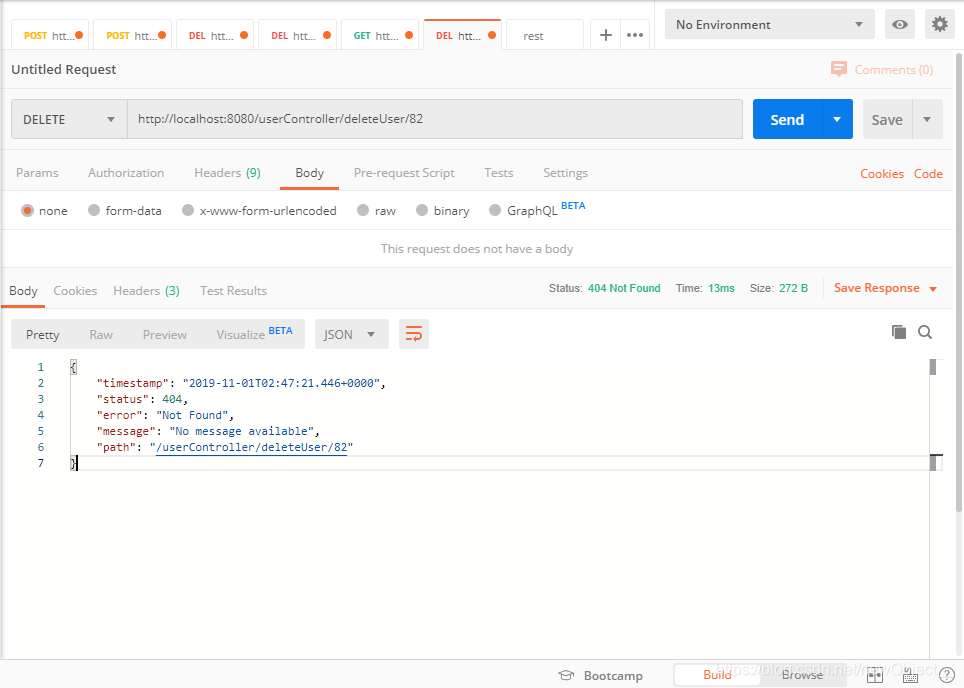Click the 13ms time value
964x688 pixels.
pos(721,288)
